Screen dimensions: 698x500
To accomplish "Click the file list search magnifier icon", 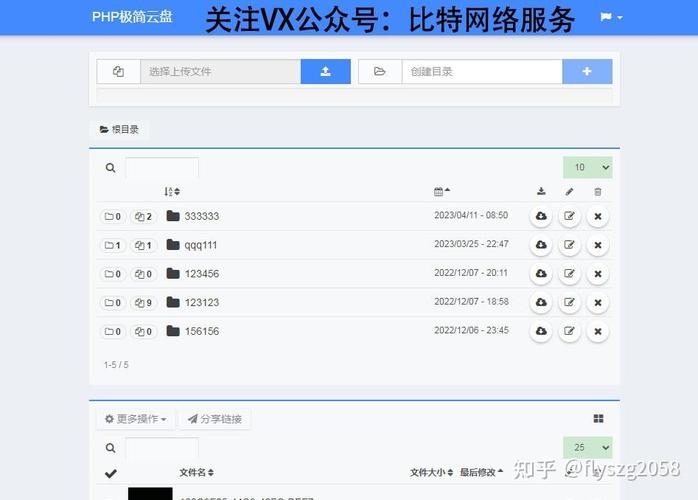I will [110, 448].
